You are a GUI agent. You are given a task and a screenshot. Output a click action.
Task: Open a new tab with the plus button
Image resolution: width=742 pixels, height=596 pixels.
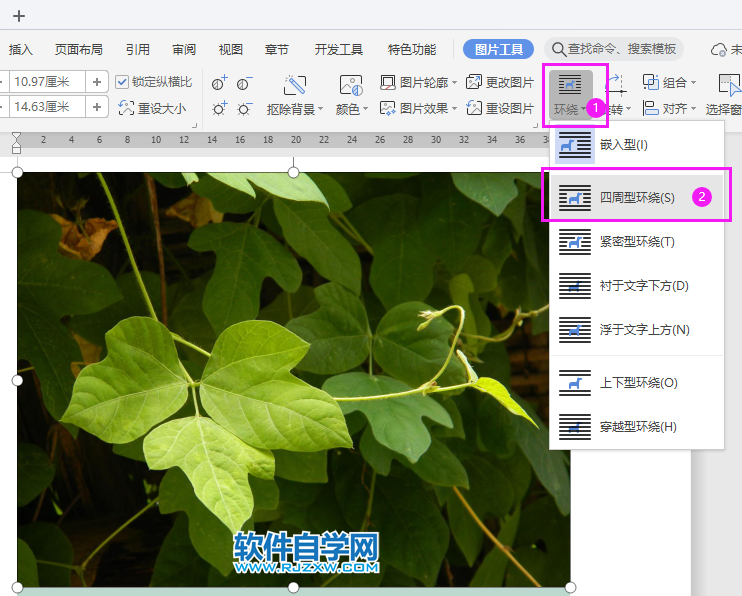click(x=19, y=16)
